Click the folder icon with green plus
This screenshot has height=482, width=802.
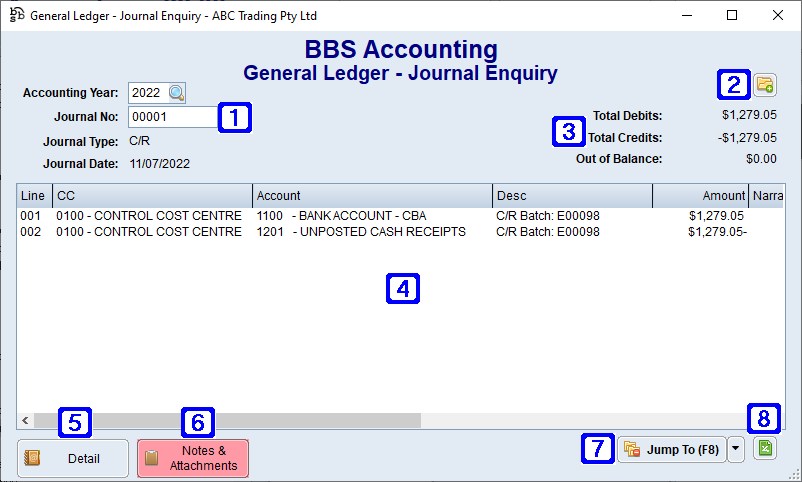(x=765, y=85)
